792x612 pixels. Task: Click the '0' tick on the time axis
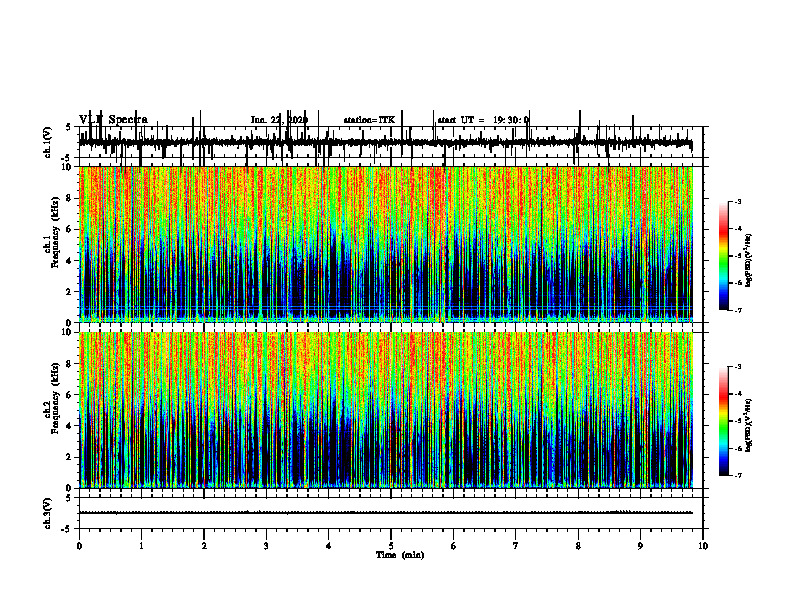coord(79,546)
